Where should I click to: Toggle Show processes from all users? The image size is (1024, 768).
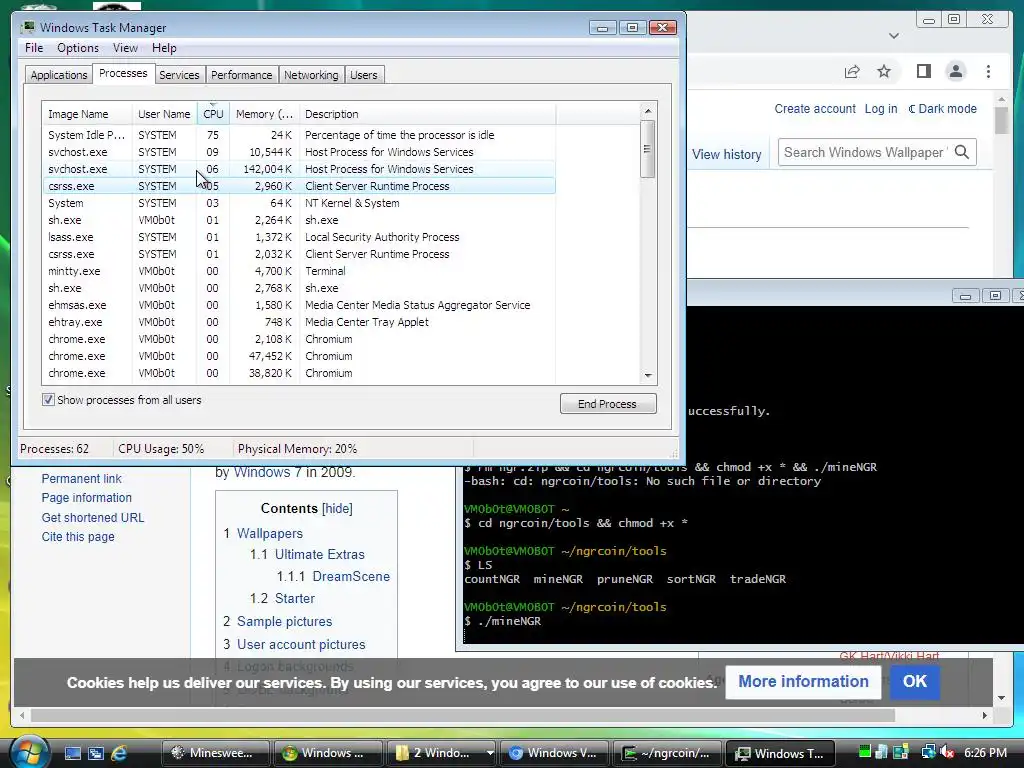(48, 400)
